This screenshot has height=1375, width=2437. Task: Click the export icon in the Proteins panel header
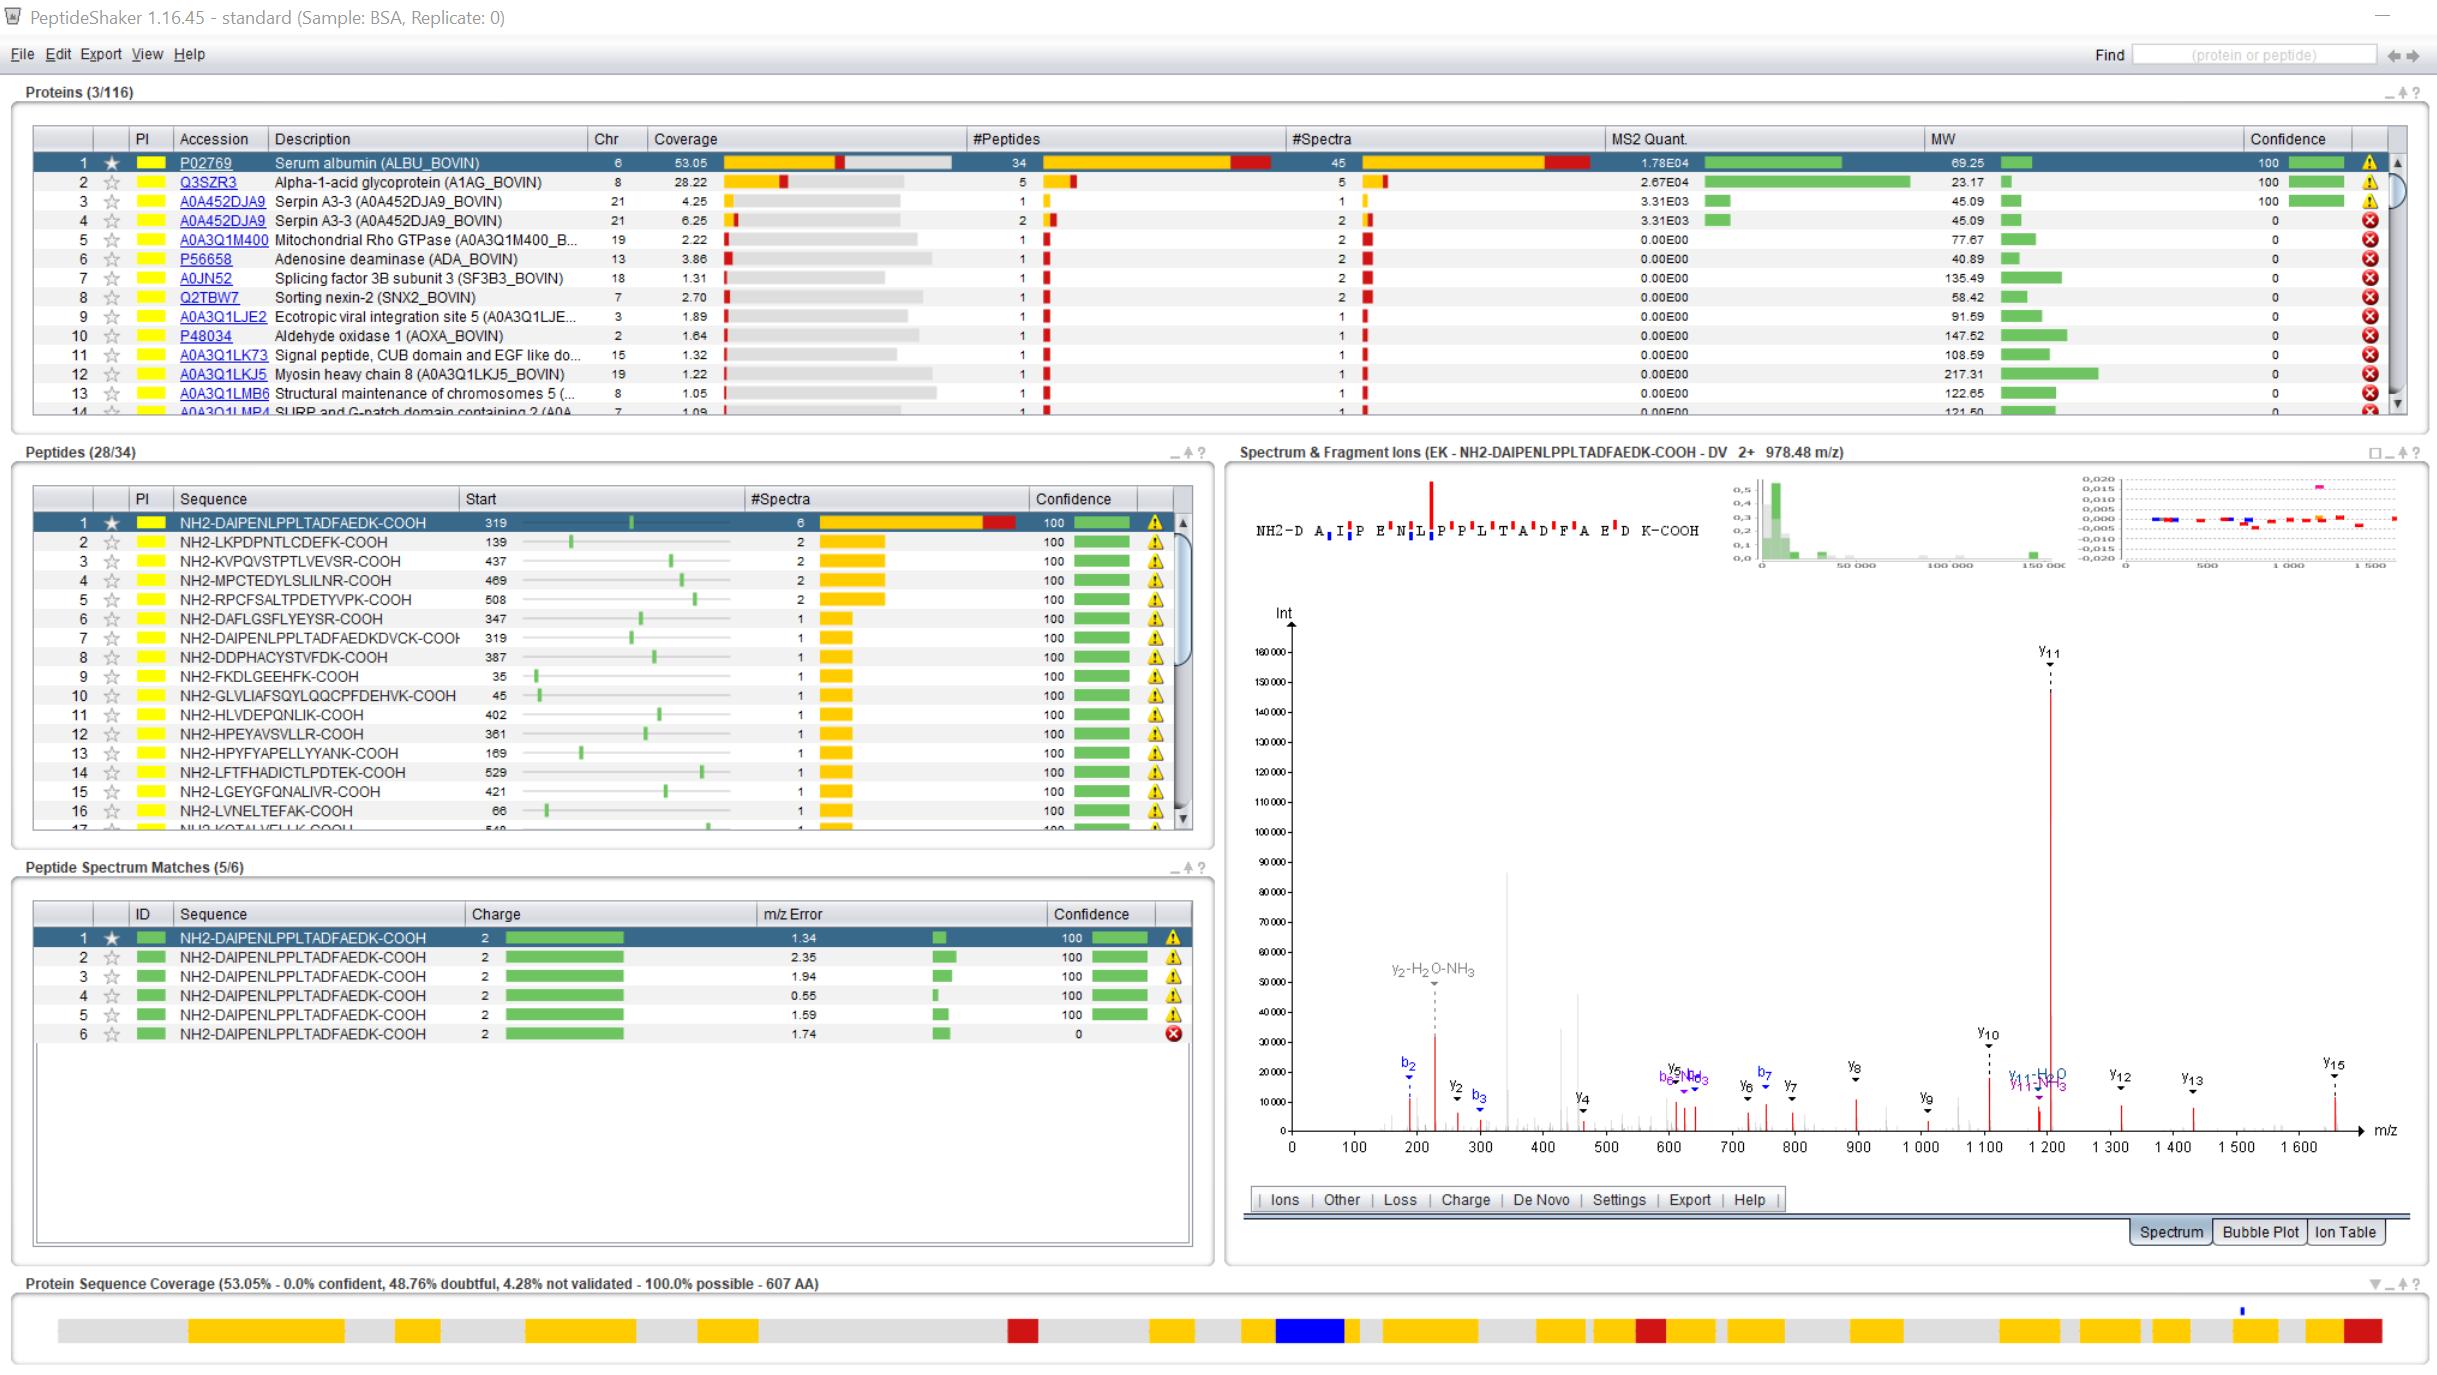coord(2404,91)
